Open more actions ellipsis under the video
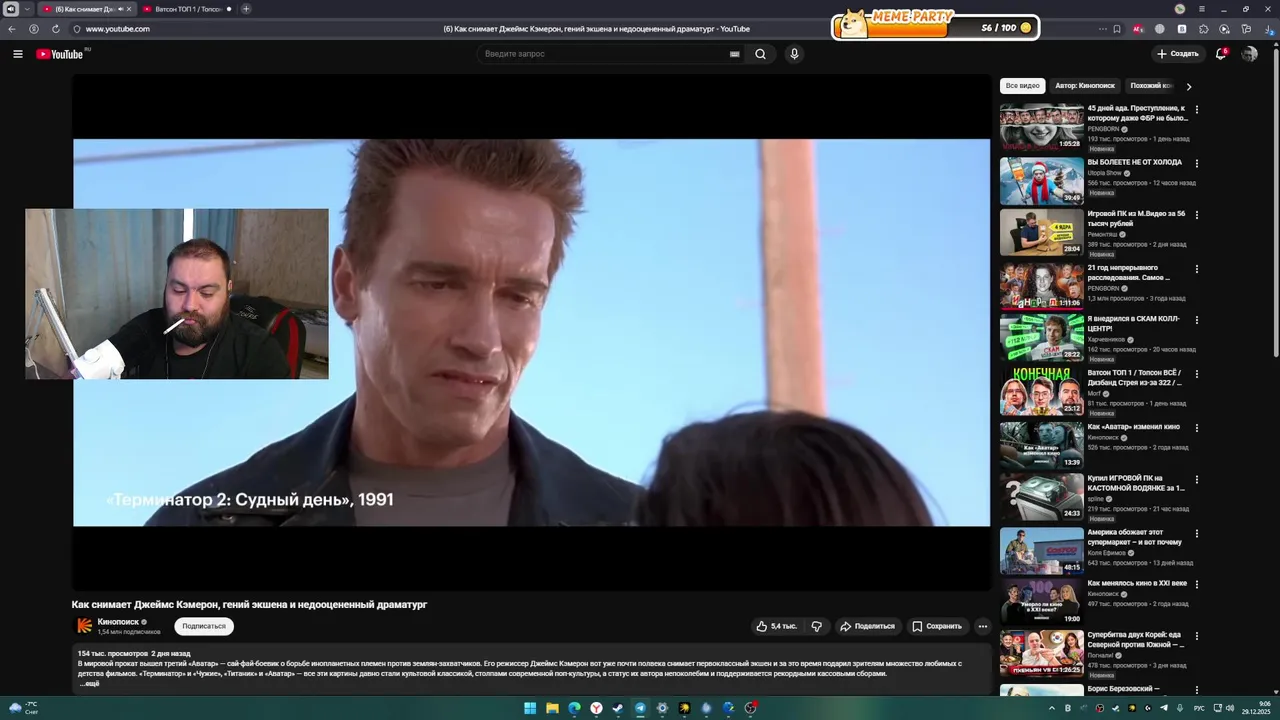Viewport: 1280px width, 720px height. tap(983, 626)
